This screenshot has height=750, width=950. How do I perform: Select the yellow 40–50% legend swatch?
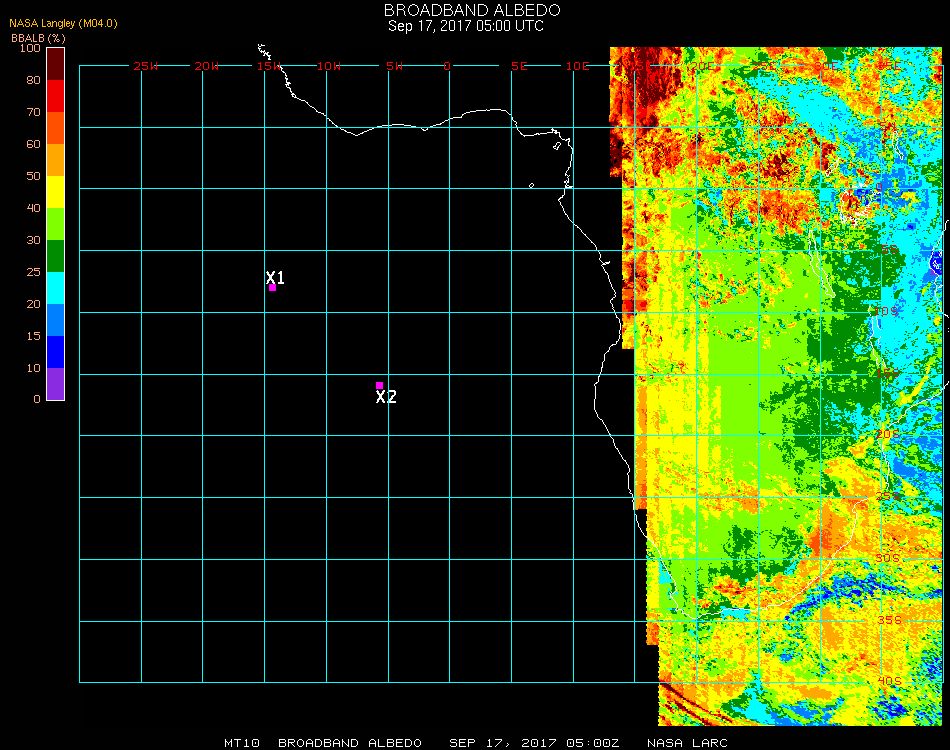pyautogui.click(x=55, y=191)
